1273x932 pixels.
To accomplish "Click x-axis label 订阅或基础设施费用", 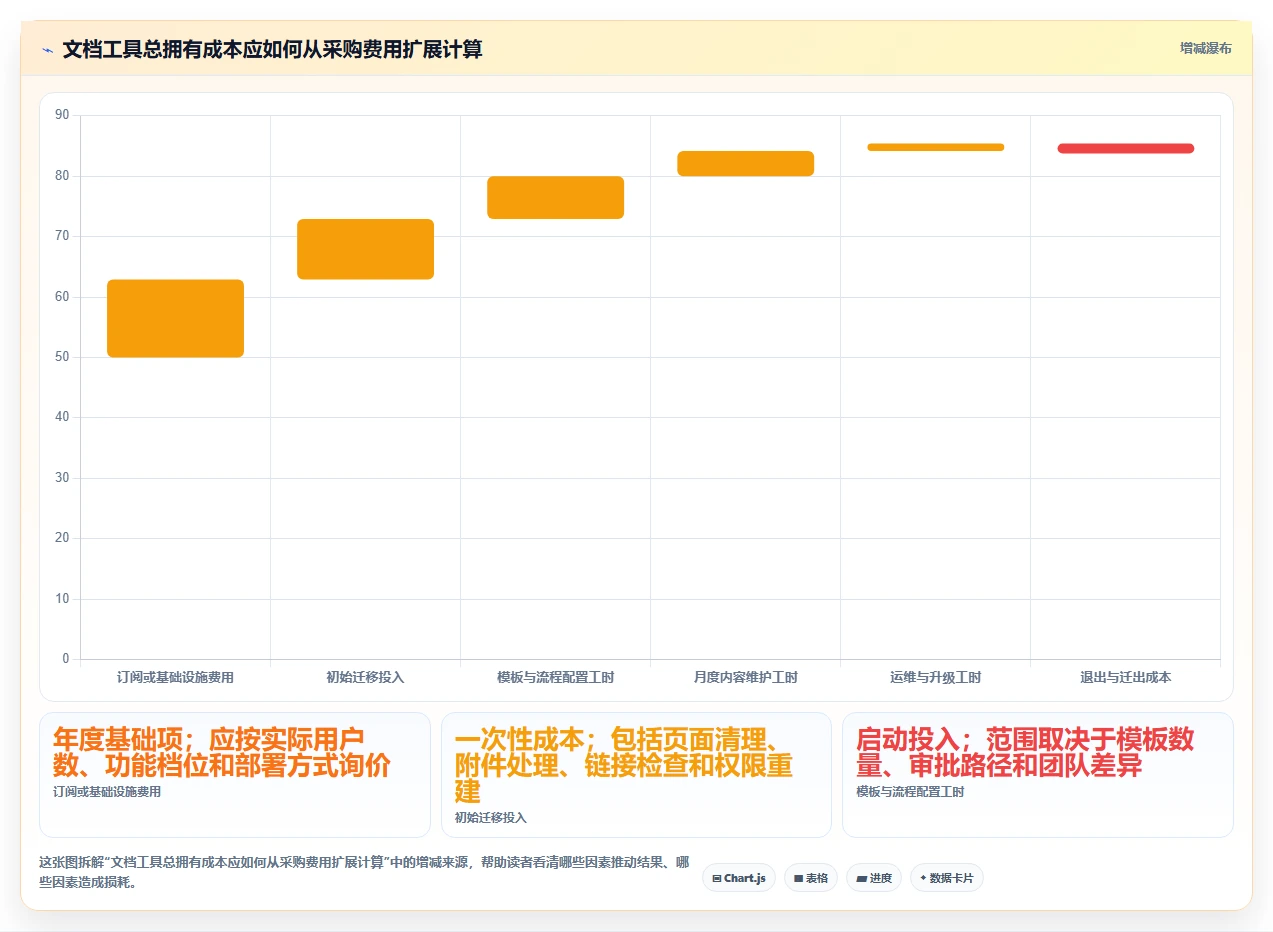I will click(175, 677).
